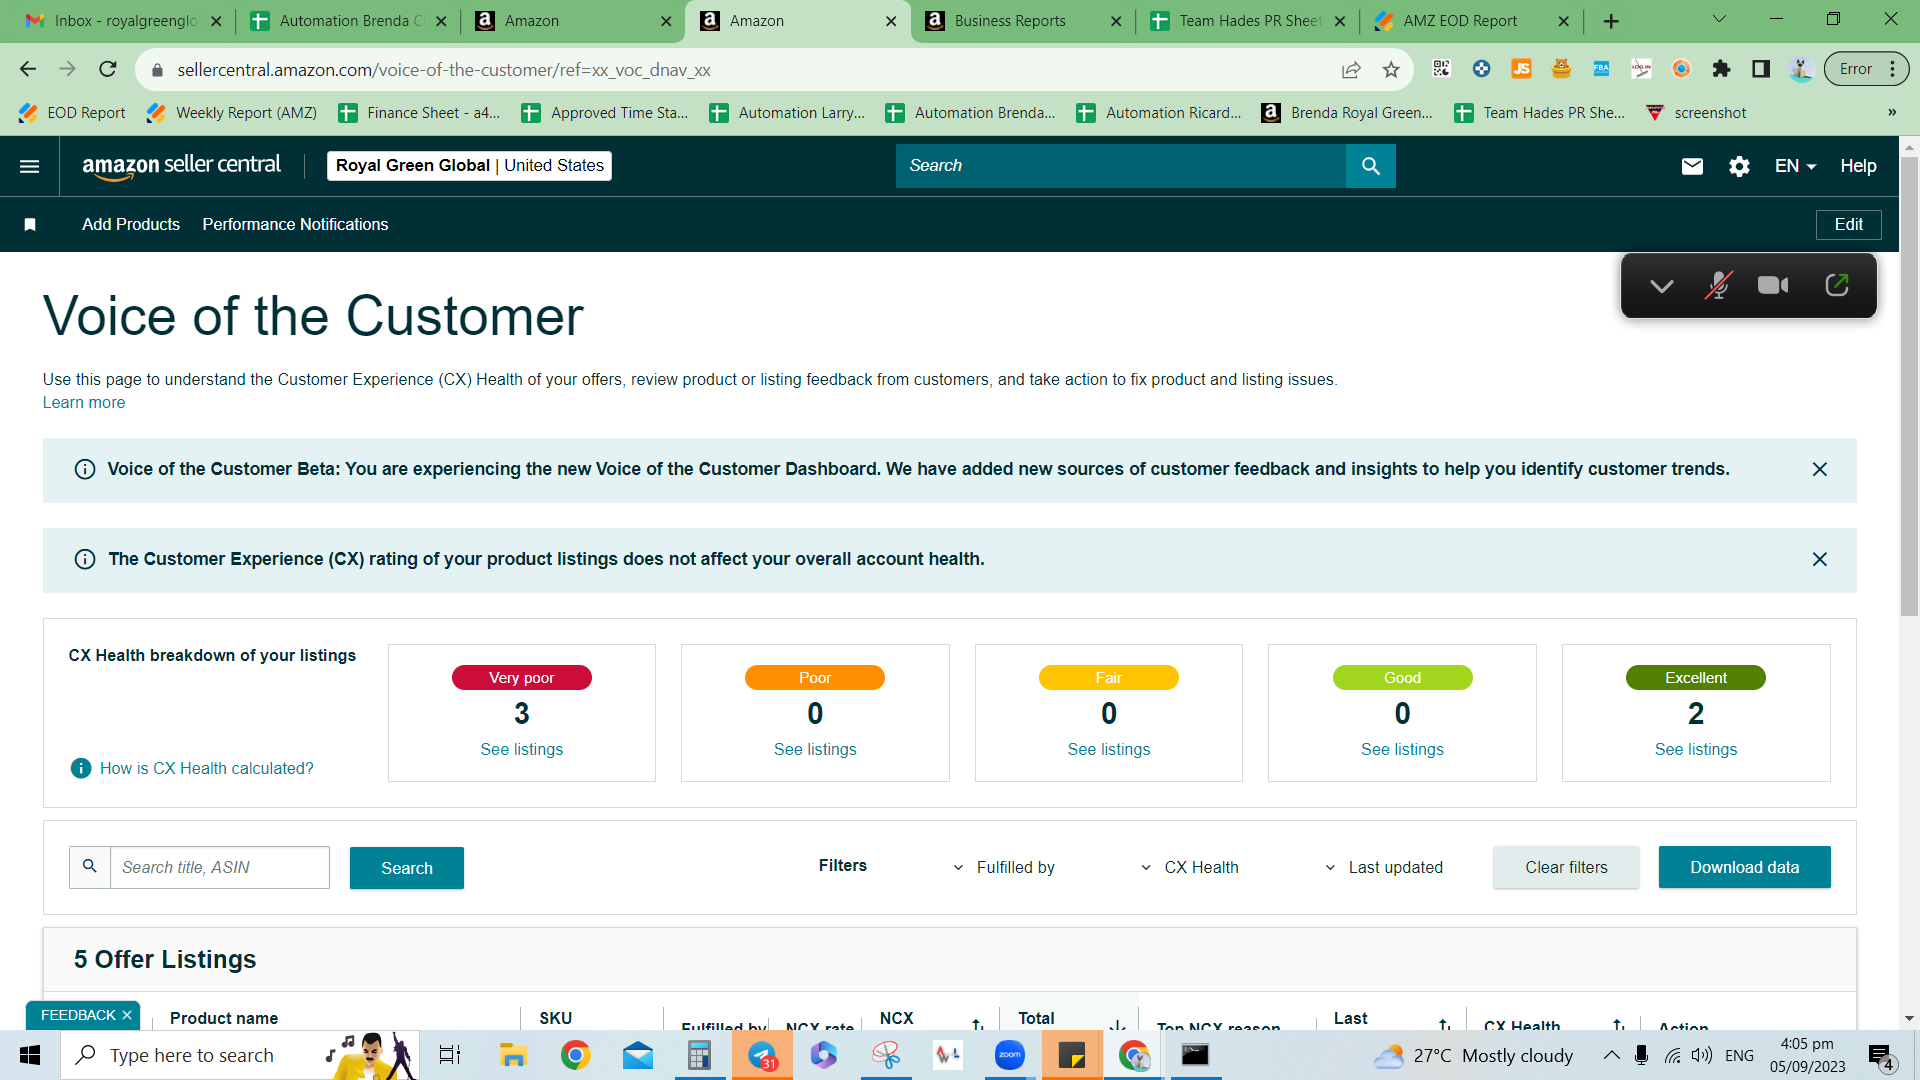Open the Learn more link
Viewport: 1920px width, 1080px height.
pos(84,403)
